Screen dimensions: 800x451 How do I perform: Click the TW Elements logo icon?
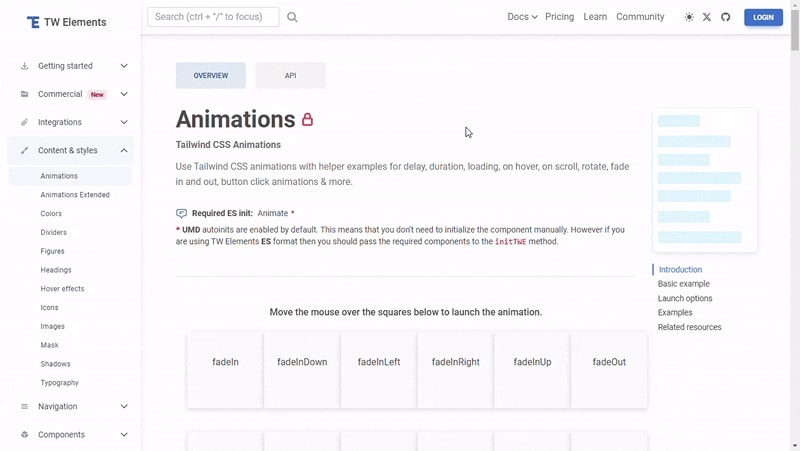click(x=33, y=22)
